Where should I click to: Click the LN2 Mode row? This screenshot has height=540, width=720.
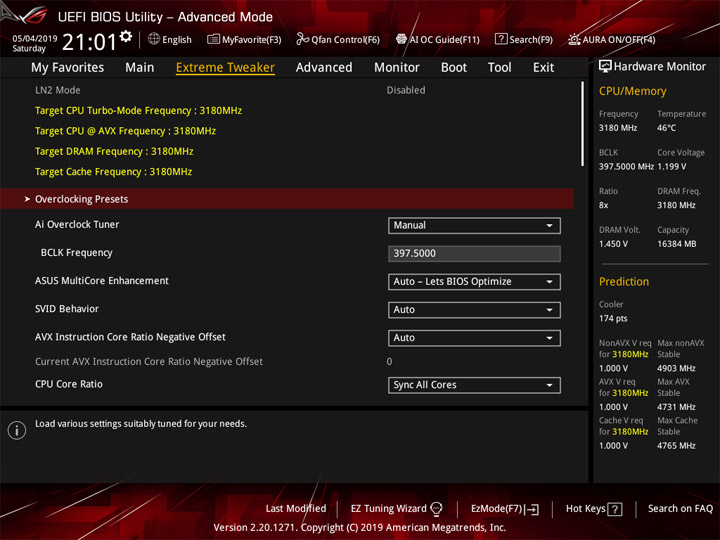point(287,90)
